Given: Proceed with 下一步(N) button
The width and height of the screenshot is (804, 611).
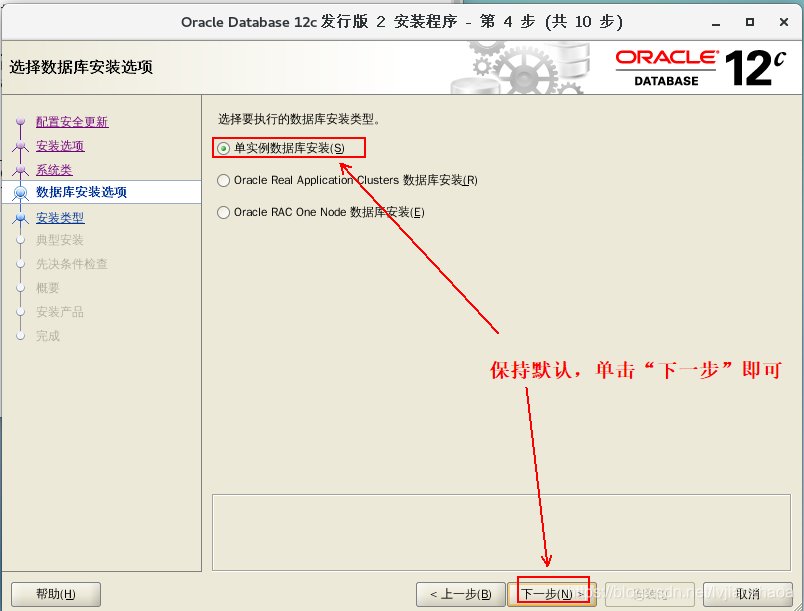Looking at the screenshot, I should click(552, 594).
